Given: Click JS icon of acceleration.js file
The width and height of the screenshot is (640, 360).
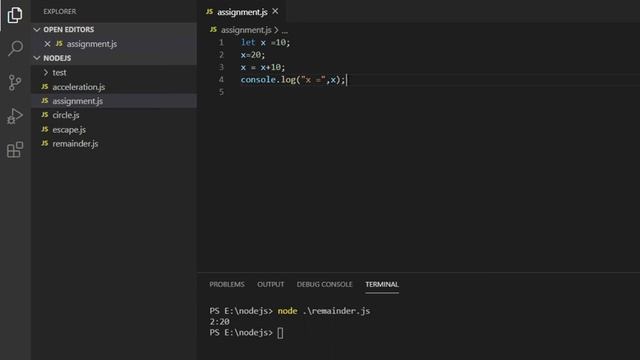Looking at the screenshot, I should [45, 87].
